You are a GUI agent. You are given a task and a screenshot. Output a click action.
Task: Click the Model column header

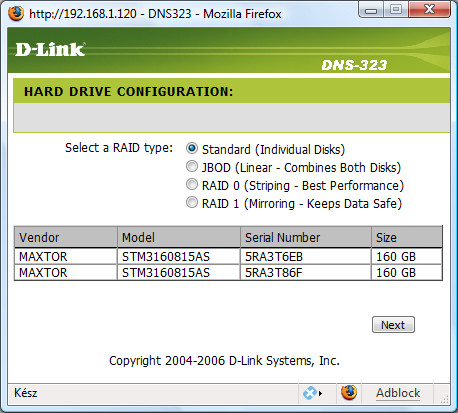coord(179,237)
